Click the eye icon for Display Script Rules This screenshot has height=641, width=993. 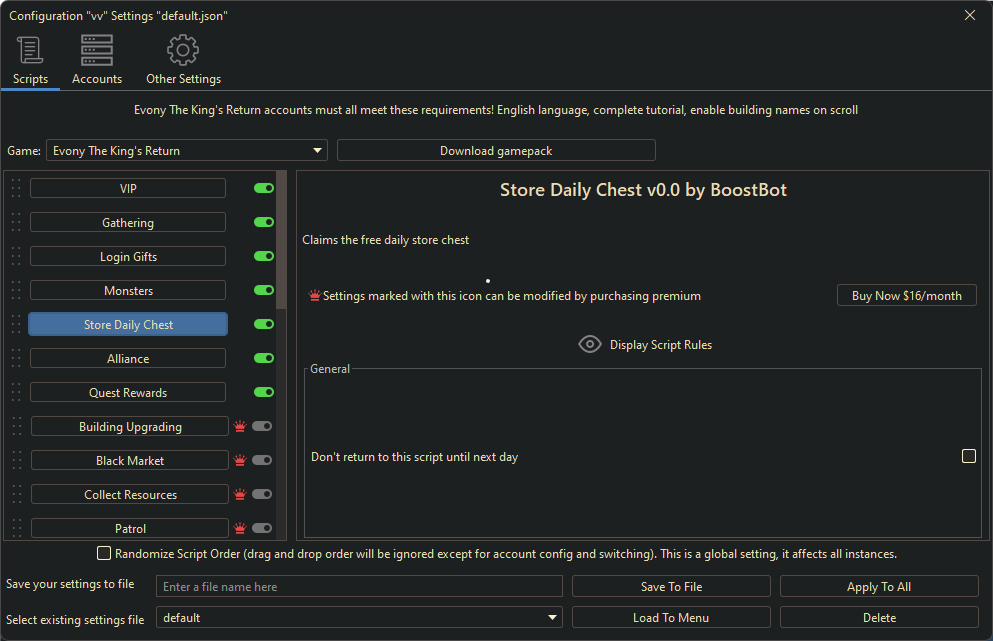[x=590, y=344]
